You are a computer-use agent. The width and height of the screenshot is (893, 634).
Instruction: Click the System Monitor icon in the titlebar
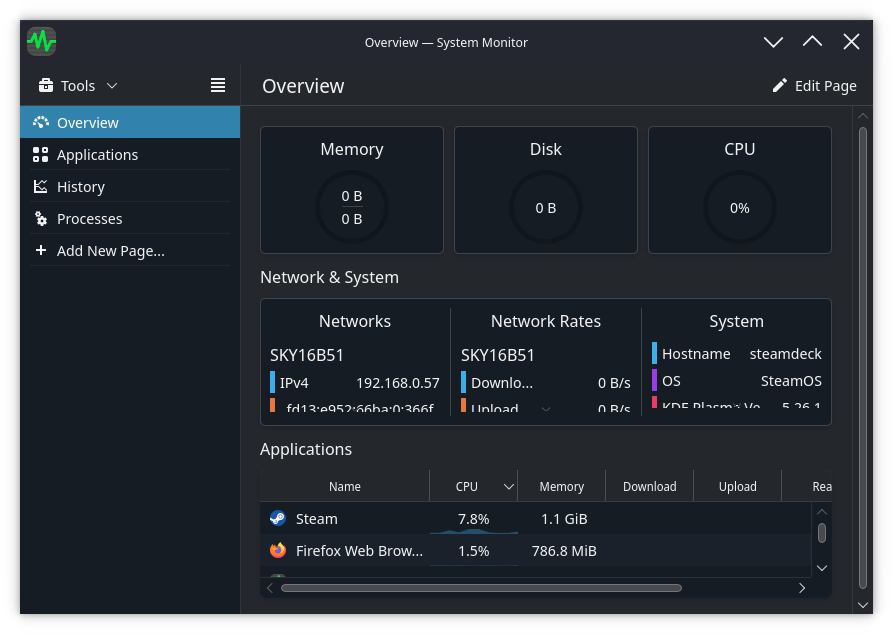(41, 41)
